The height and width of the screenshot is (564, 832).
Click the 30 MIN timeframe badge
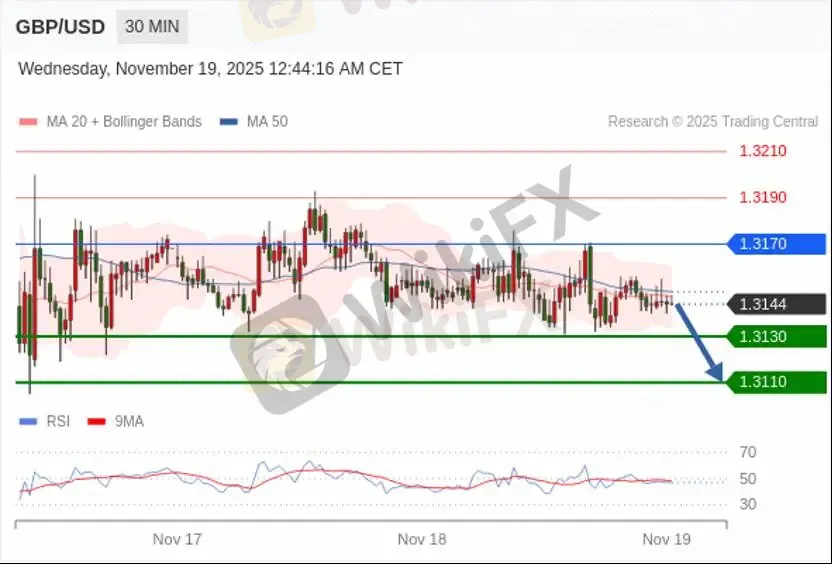pos(152,27)
